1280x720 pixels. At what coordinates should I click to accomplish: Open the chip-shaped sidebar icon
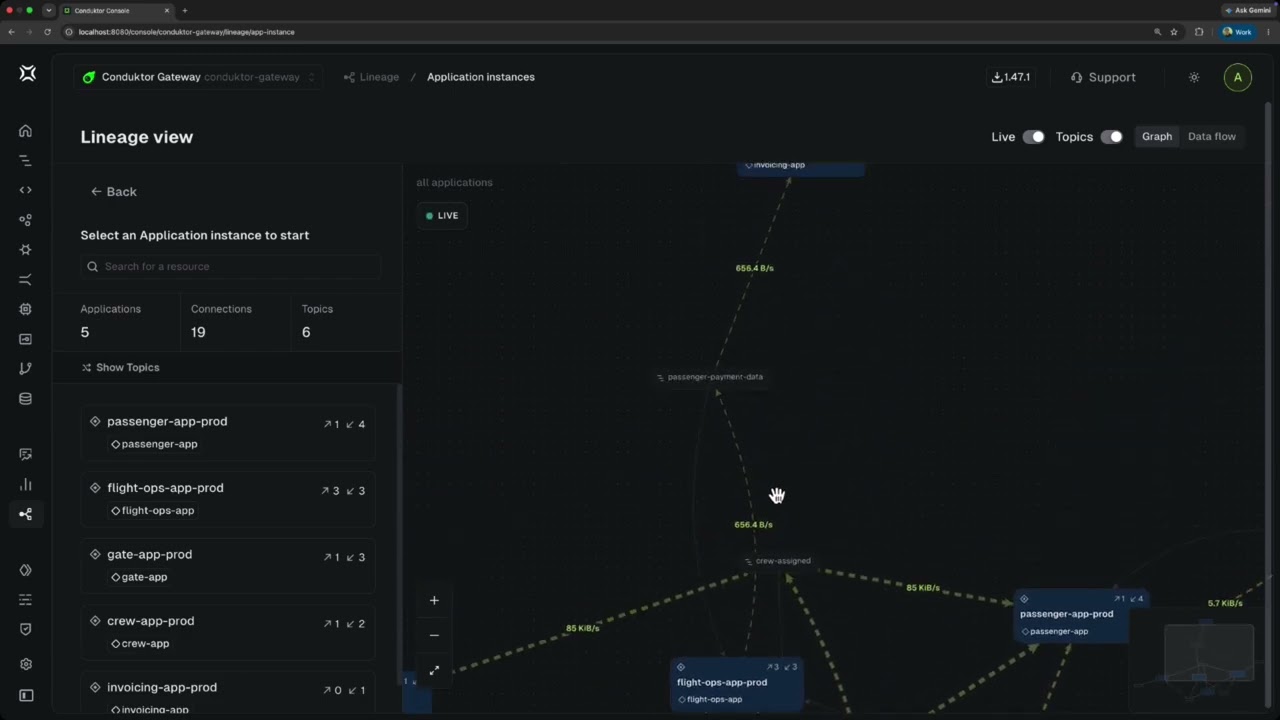(x=26, y=309)
